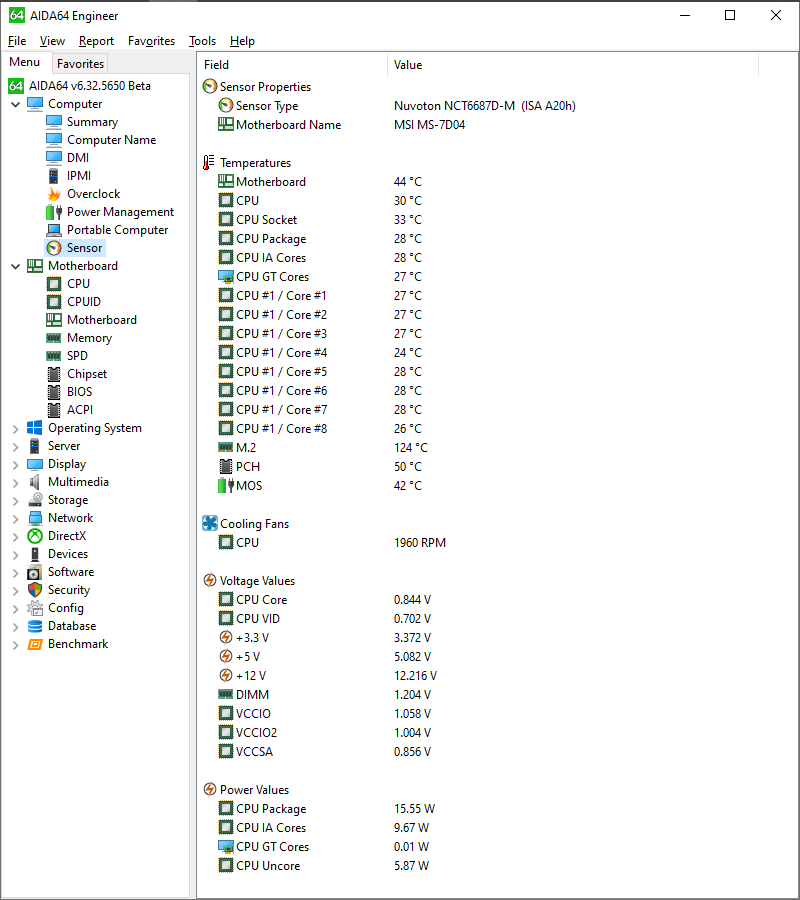
Task: Expand the Benchmark node
Action: (15, 645)
